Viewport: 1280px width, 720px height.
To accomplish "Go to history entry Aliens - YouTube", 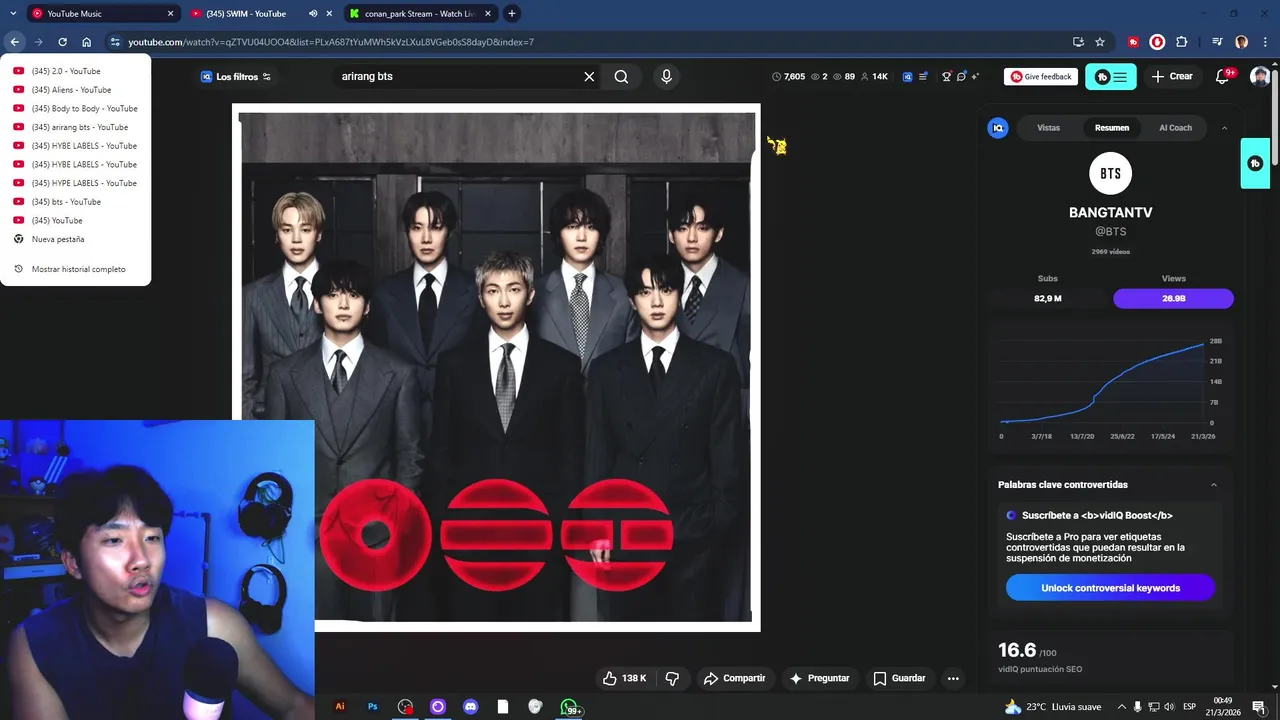I will pos(75,90).
